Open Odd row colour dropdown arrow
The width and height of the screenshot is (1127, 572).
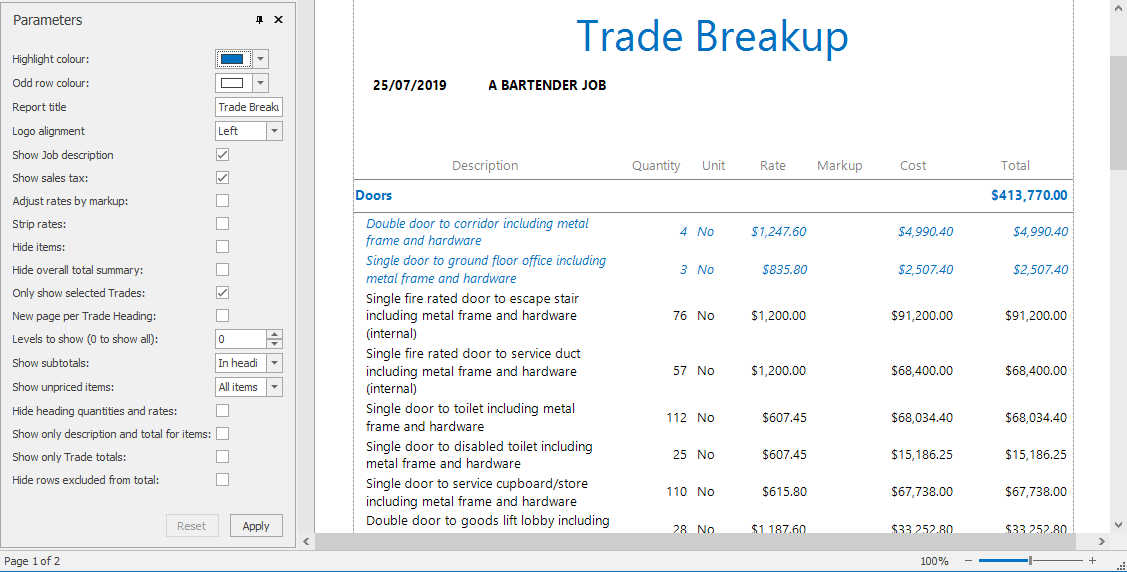(x=261, y=83)
